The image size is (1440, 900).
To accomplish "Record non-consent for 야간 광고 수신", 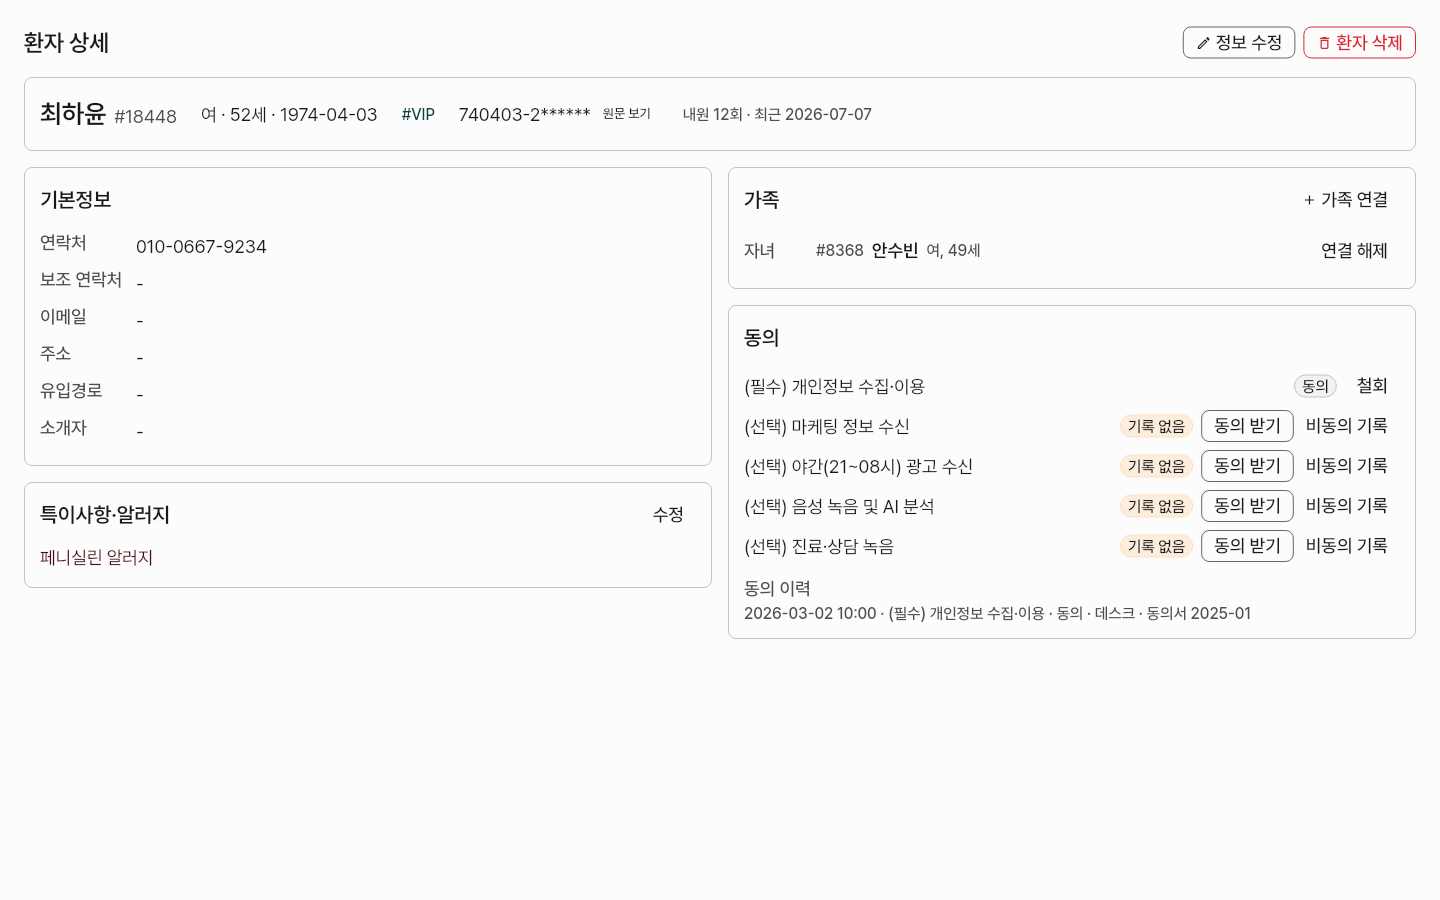I will pos(1346,466).
